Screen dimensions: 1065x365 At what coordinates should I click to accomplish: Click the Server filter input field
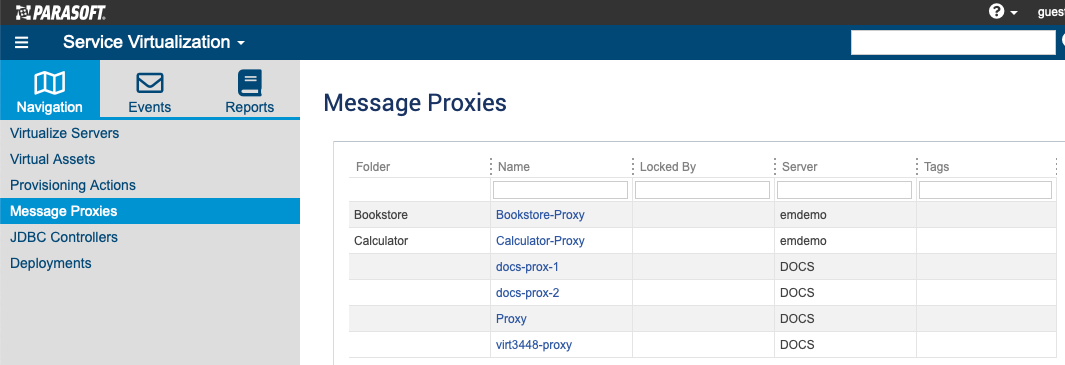[x=844, y=190]
